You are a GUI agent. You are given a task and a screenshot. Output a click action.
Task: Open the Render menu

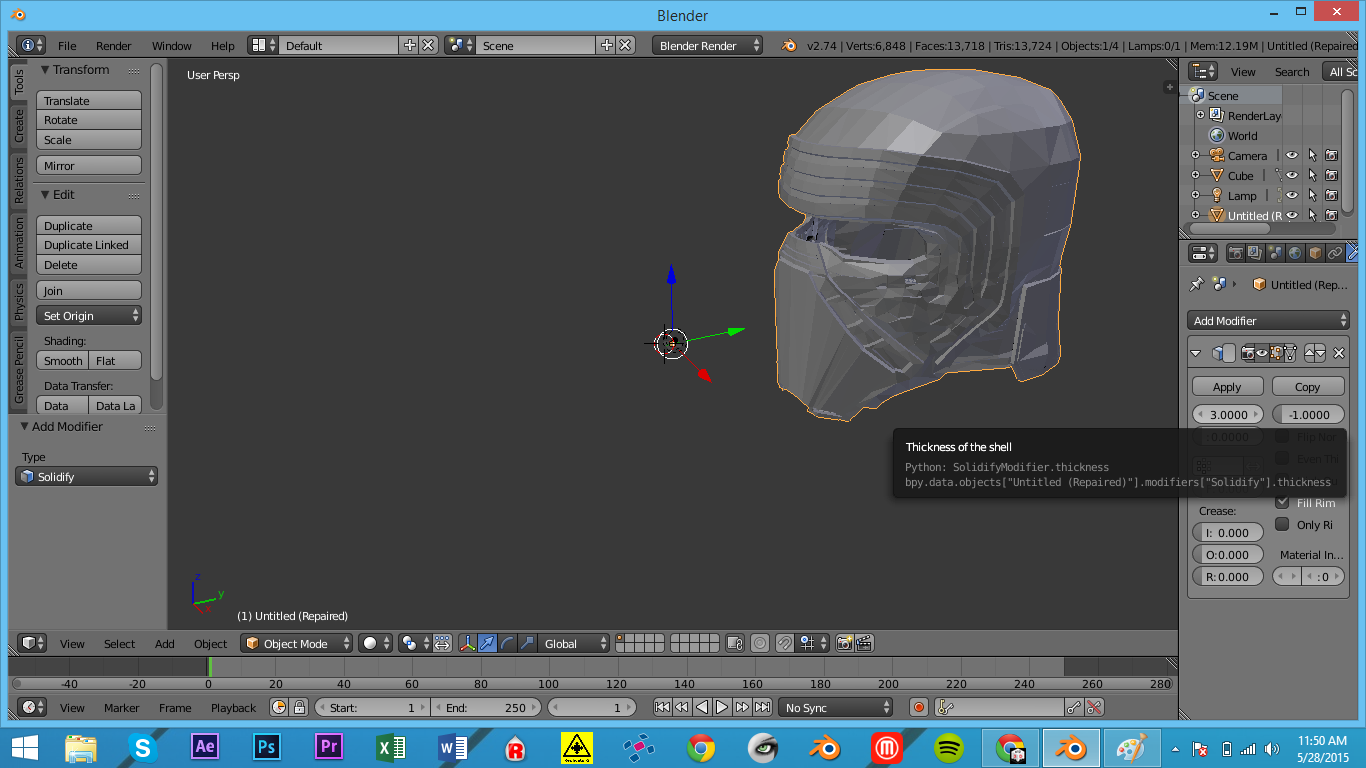[x=114, y=45]
